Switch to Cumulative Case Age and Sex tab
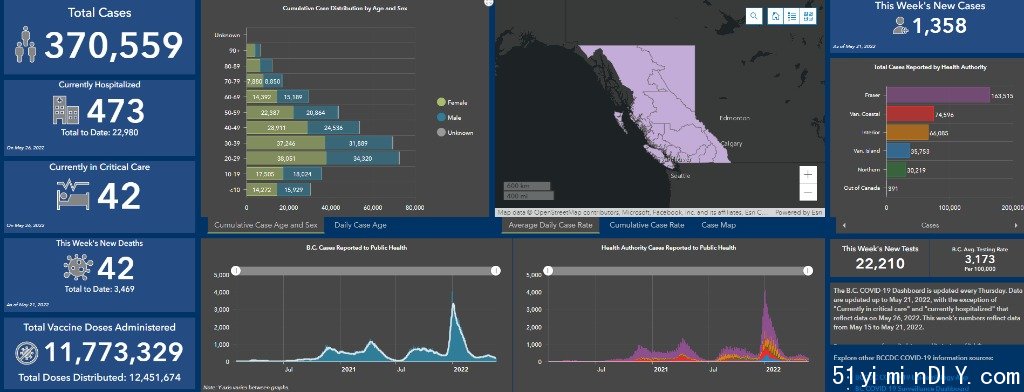1024x392 pixels. pos(266,225)
